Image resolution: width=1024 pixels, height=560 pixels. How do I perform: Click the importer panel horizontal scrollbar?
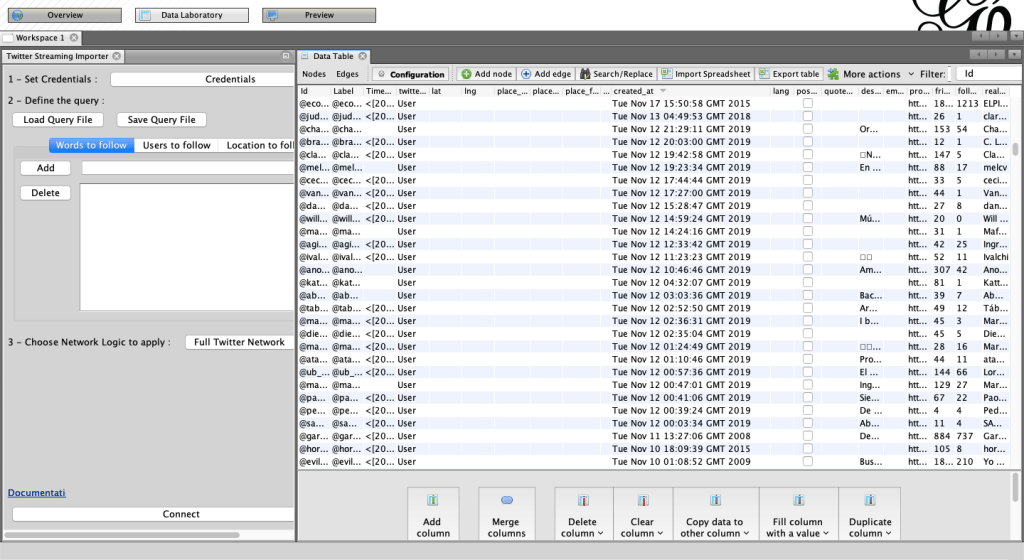coord(122,535)
